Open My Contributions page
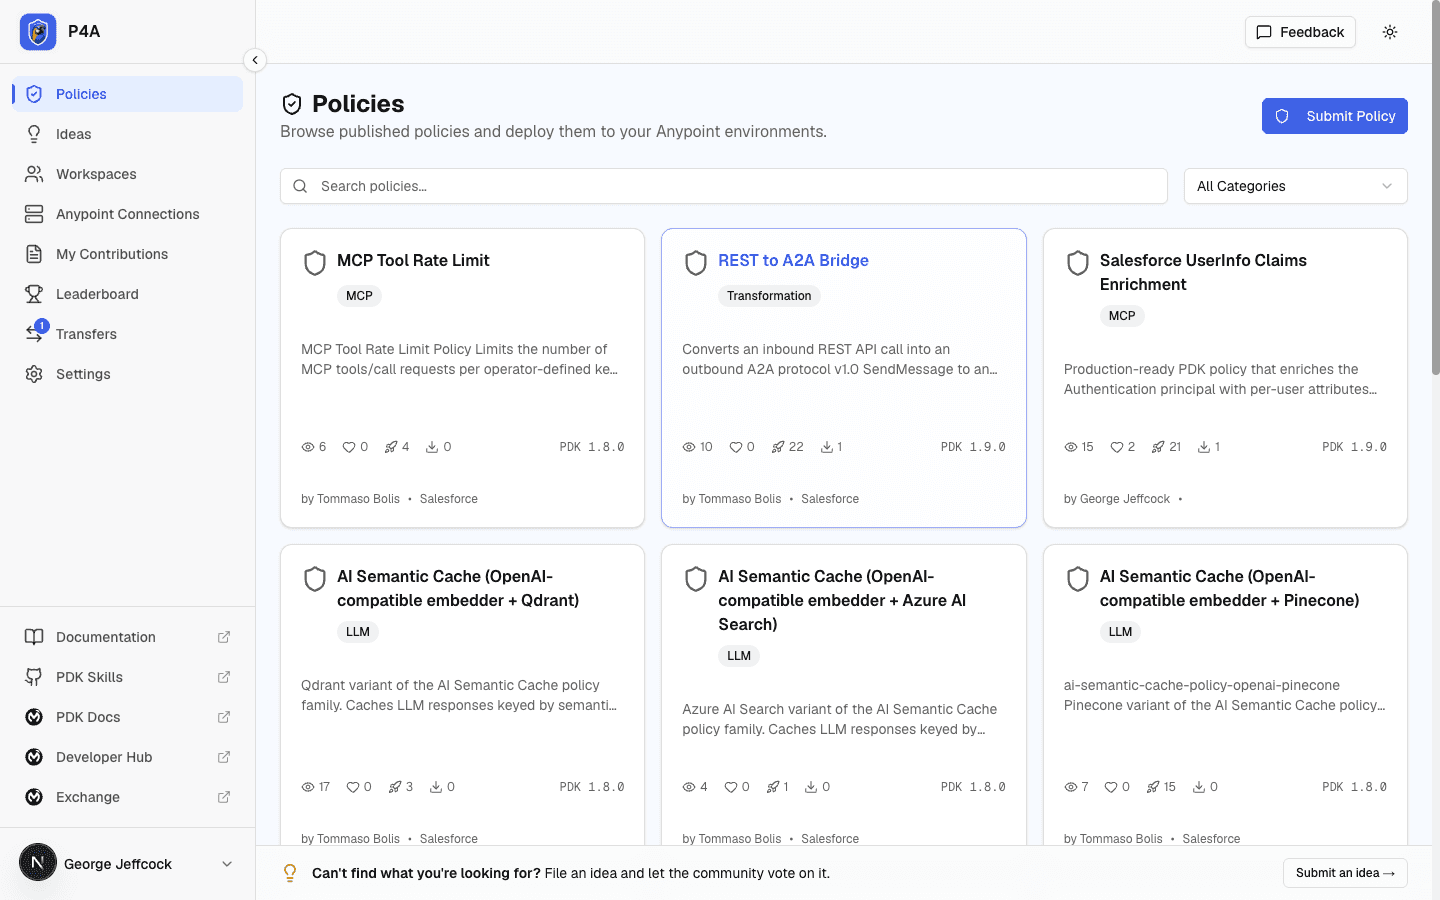 (128, 254)
